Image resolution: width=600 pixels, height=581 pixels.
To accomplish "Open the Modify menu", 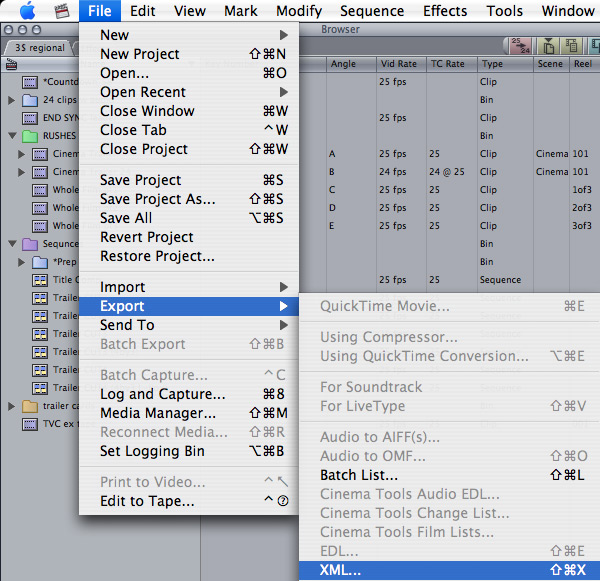I will (299, 11).
